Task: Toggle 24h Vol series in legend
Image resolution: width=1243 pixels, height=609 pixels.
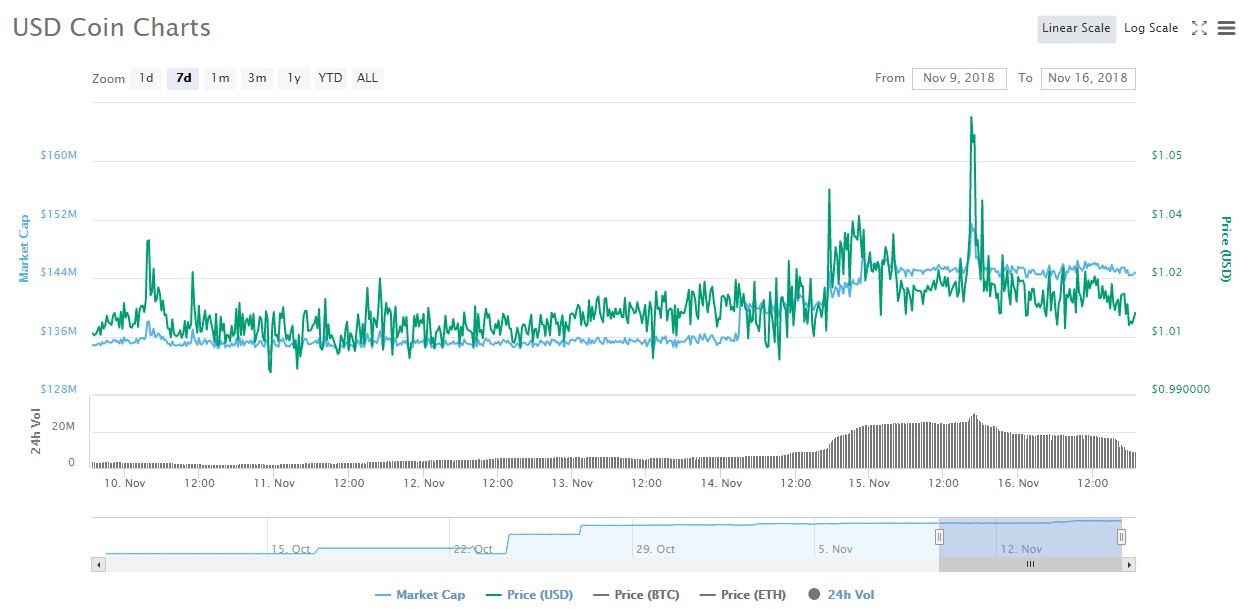Action: [x=841, y=595]
